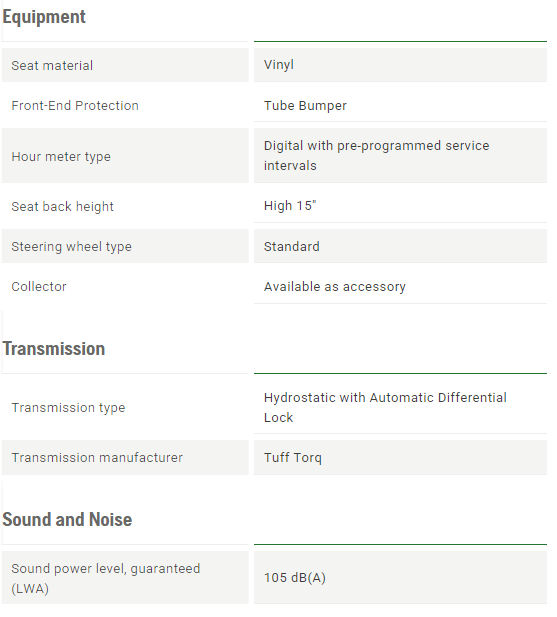
Task: Select the Seat material label
Action: point(52,65)
